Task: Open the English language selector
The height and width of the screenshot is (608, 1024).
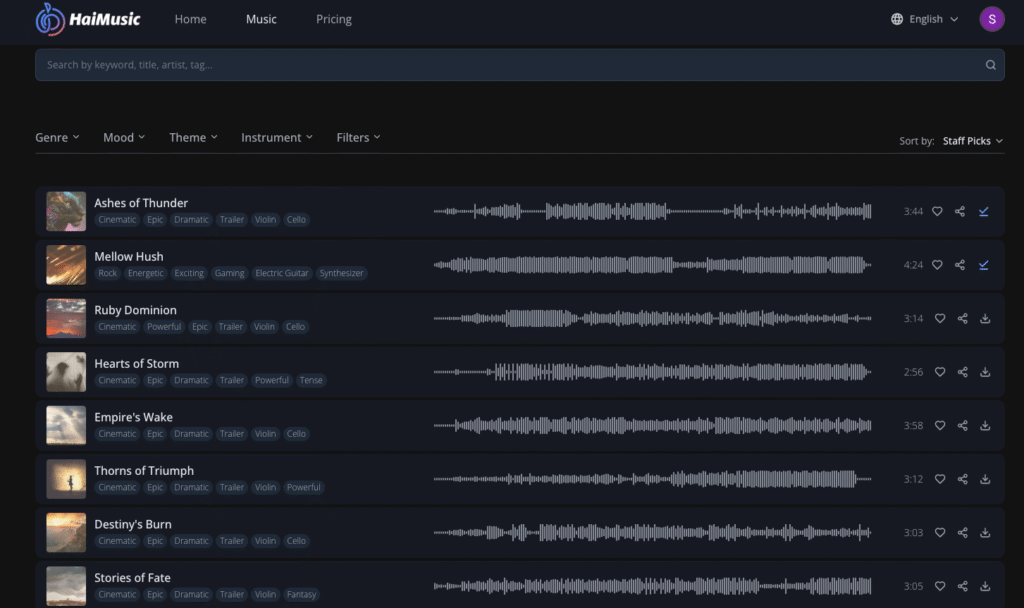Action: coord(925,19)
